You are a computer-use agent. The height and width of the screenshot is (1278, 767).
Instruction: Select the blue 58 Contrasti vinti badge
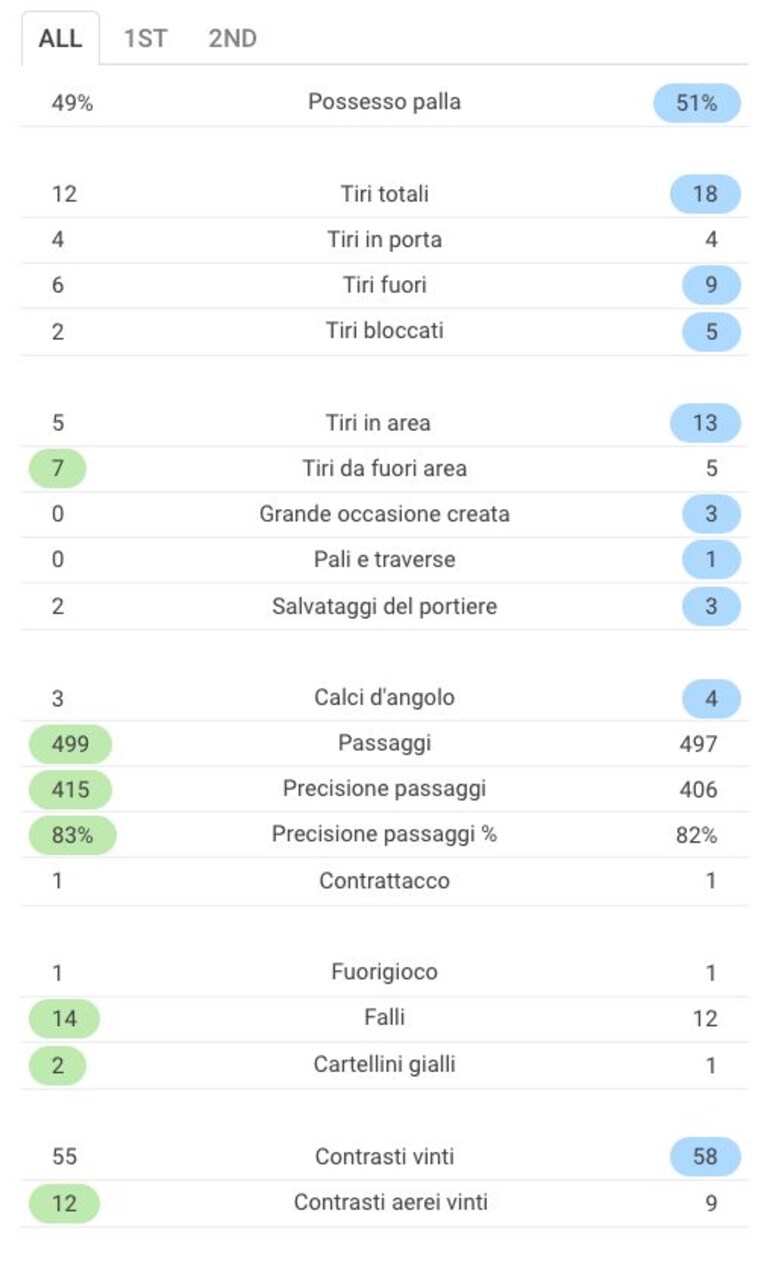(705, 1156)
